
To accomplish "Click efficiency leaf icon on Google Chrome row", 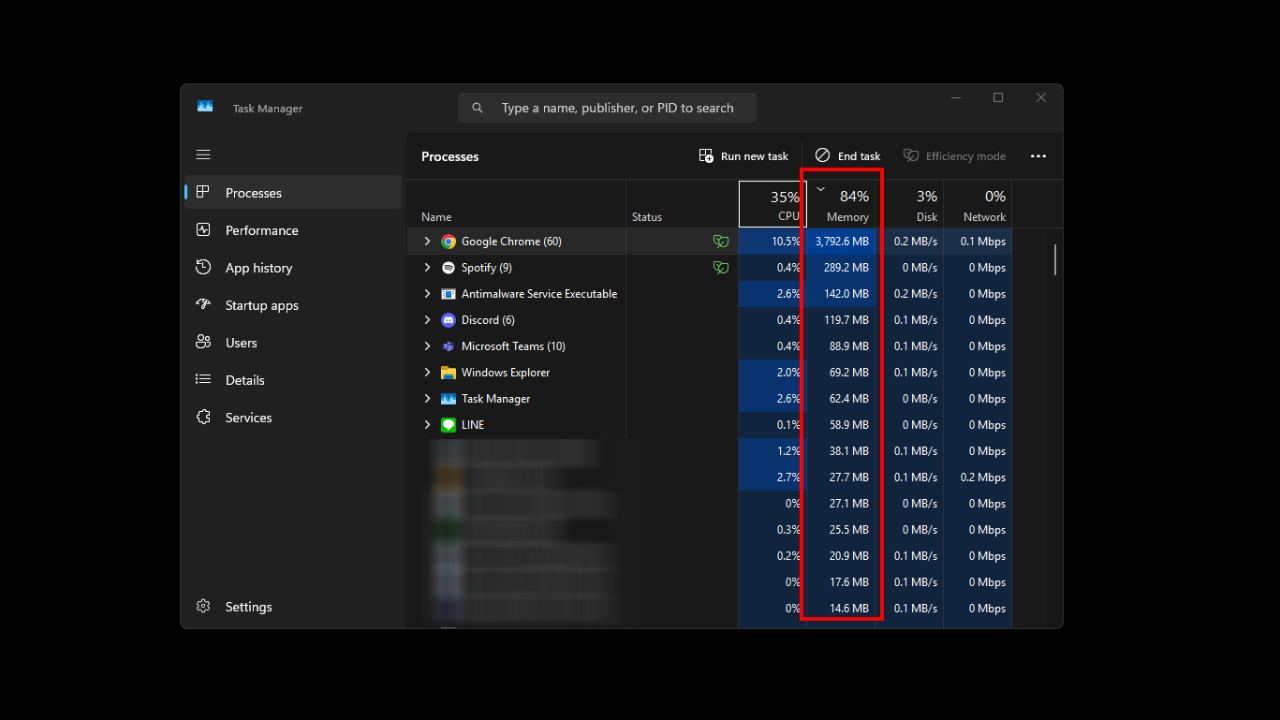I will [x=720, y=241].
